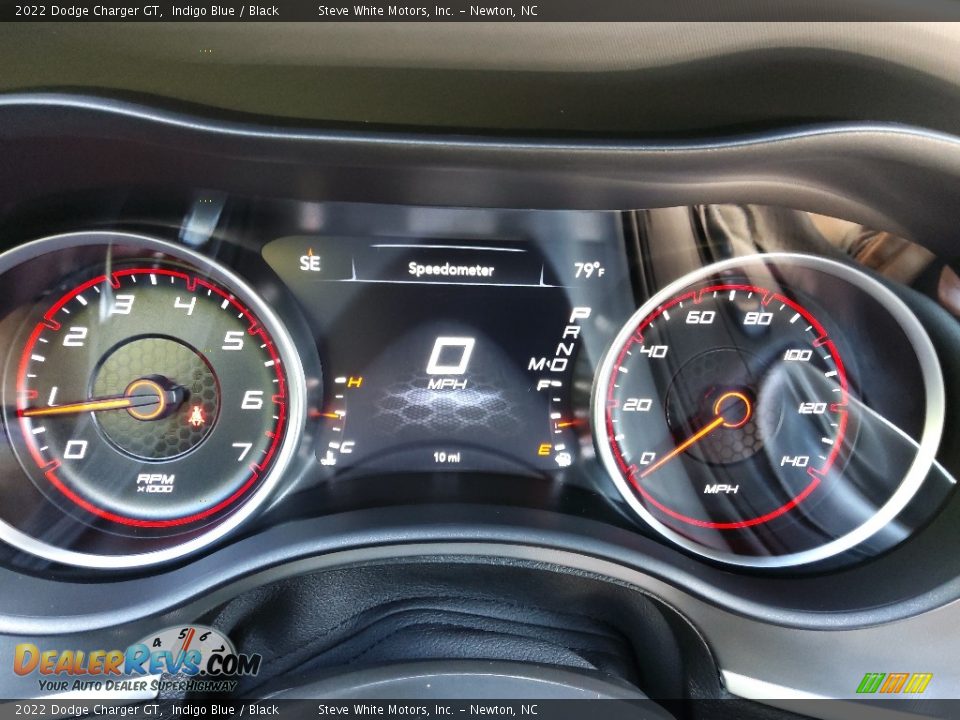Click the bottom Steve White Motors caption
This screenshot has height=720, width=960.
pos(427,710)
